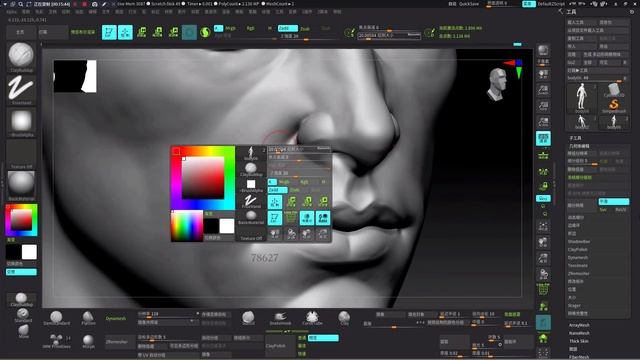
Task: Click the Gizmo 3D icon
Action: pos(189,32)
